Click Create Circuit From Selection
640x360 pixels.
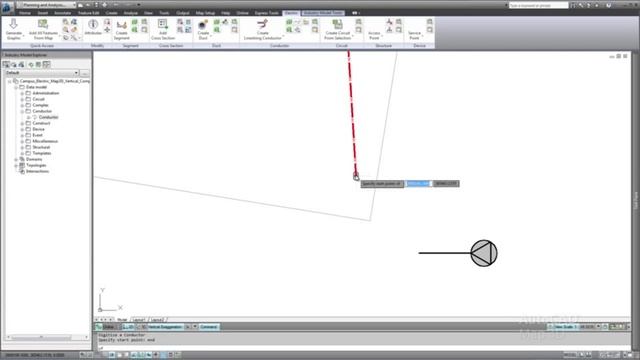[338, 29]
